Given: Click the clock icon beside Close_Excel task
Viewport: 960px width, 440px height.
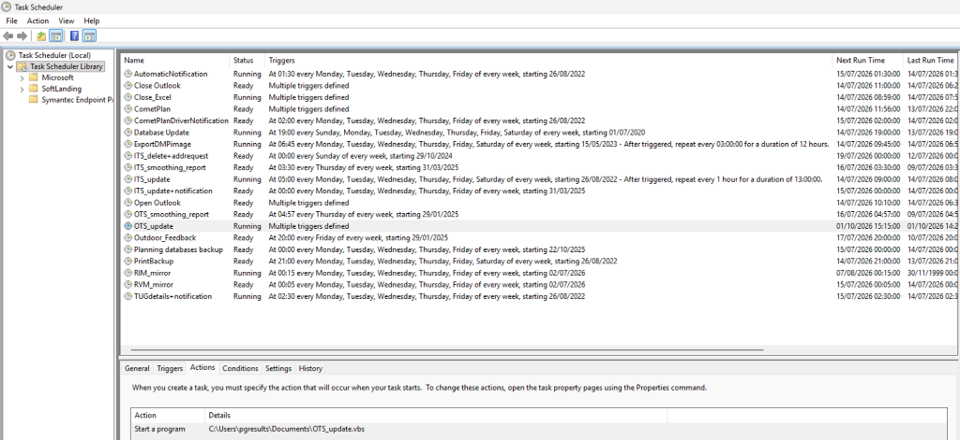Looking at the screenshot, I should 128,97.
